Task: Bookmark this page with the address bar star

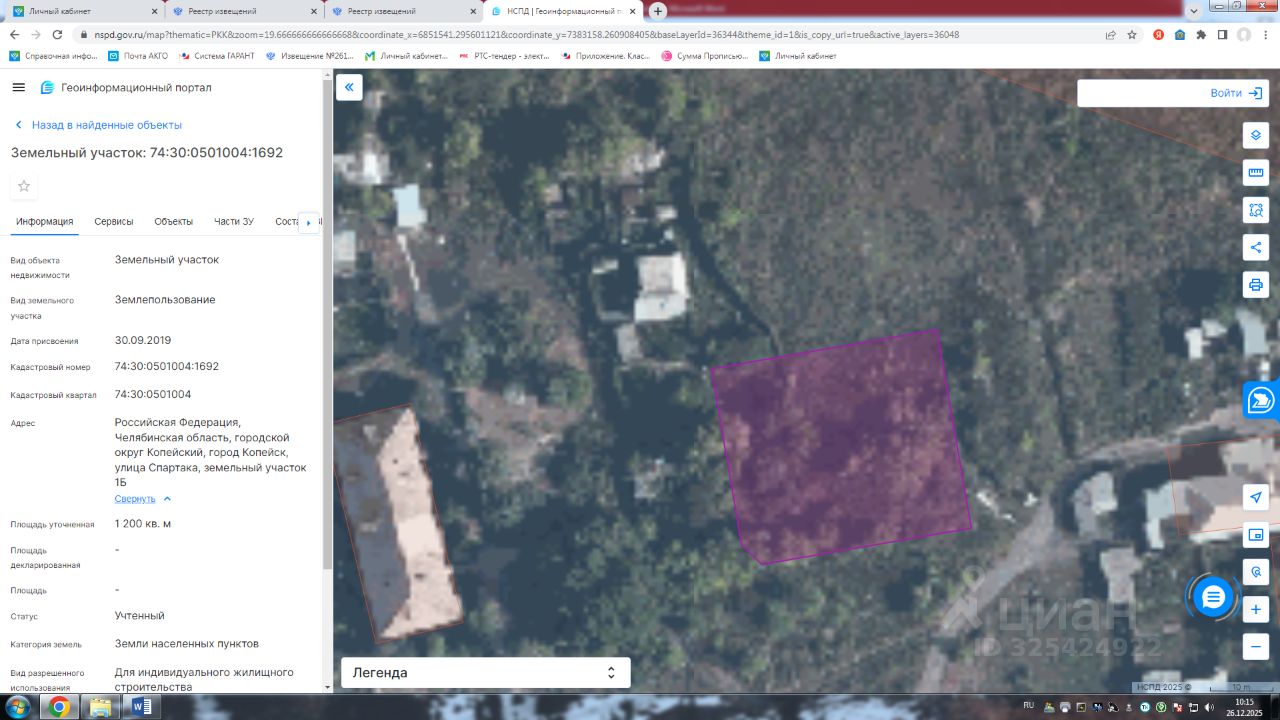Action: (1132, 34)
